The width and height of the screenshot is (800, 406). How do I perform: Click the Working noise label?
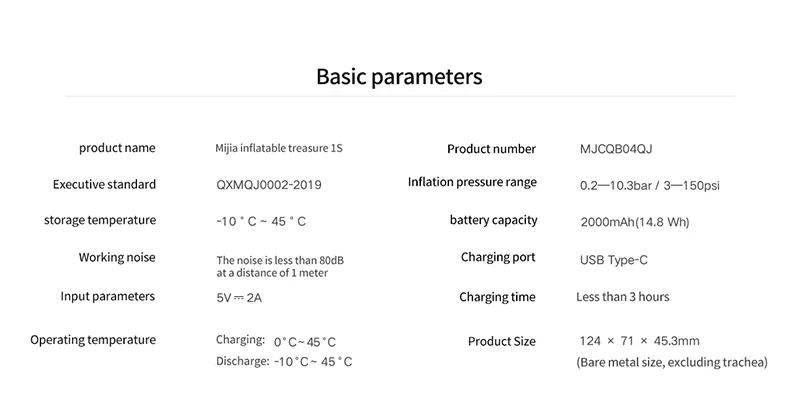(x=117, y=257)
